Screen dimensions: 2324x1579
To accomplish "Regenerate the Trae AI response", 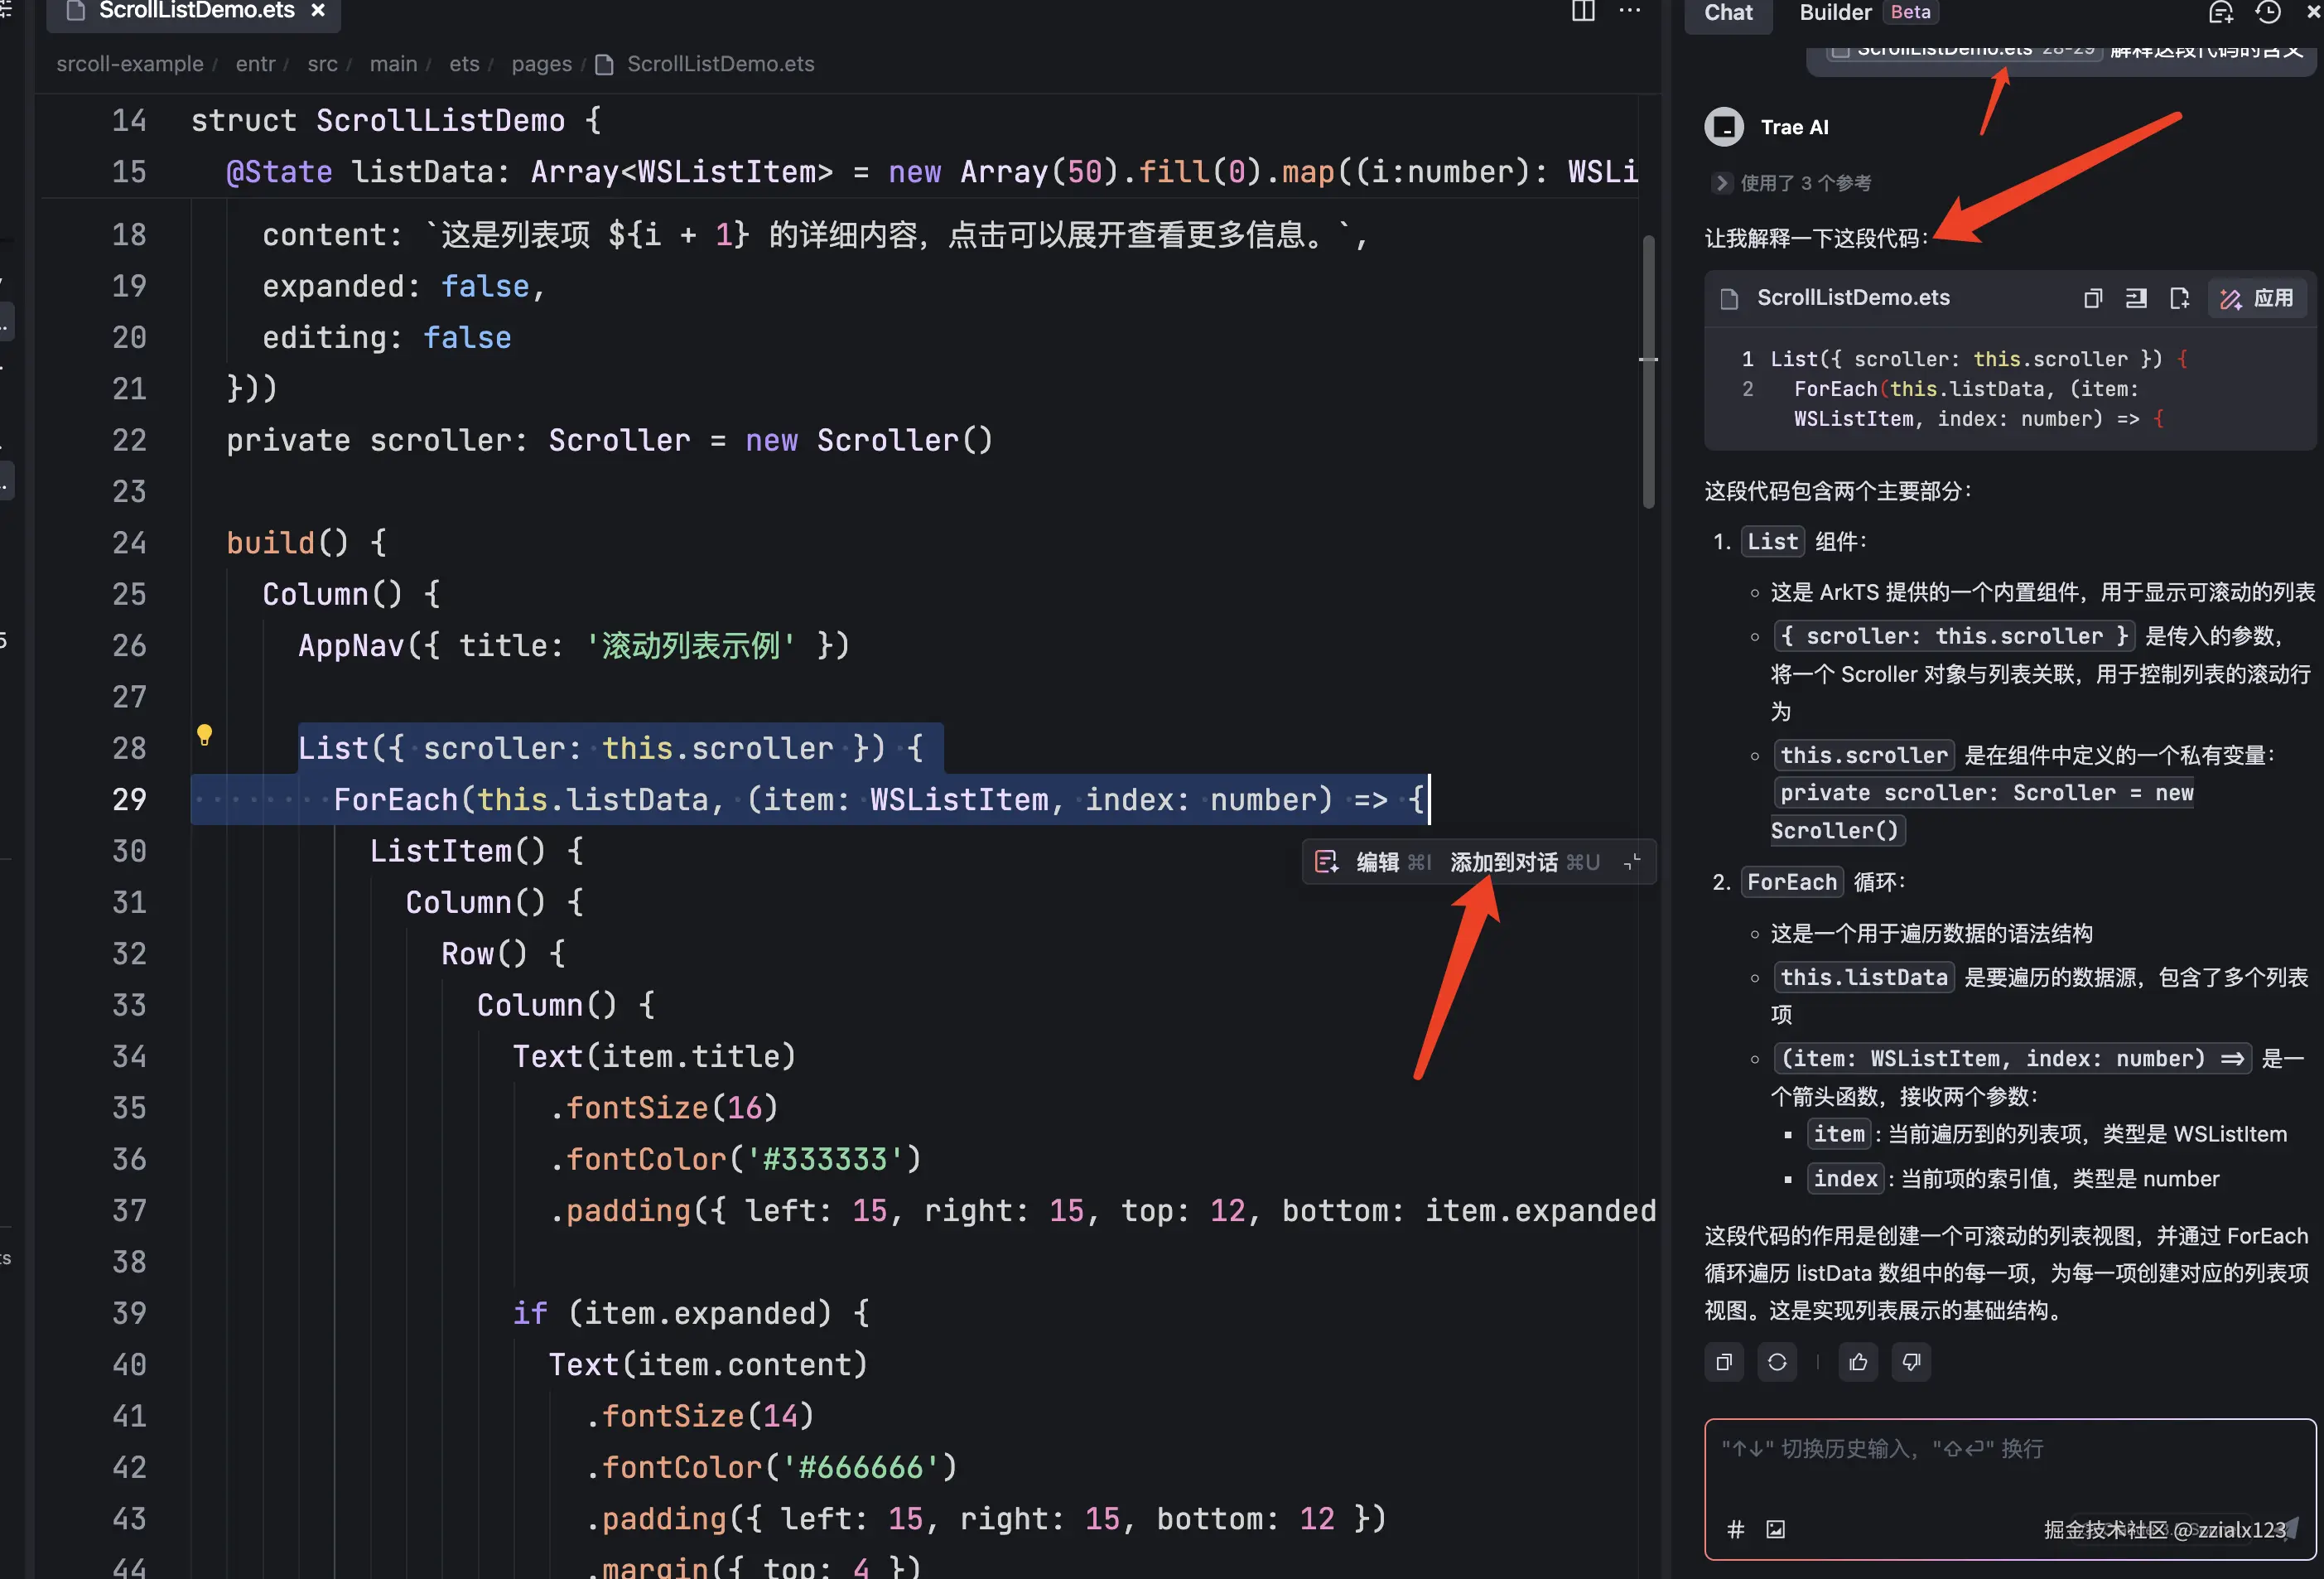I will coord(1776,1362).
